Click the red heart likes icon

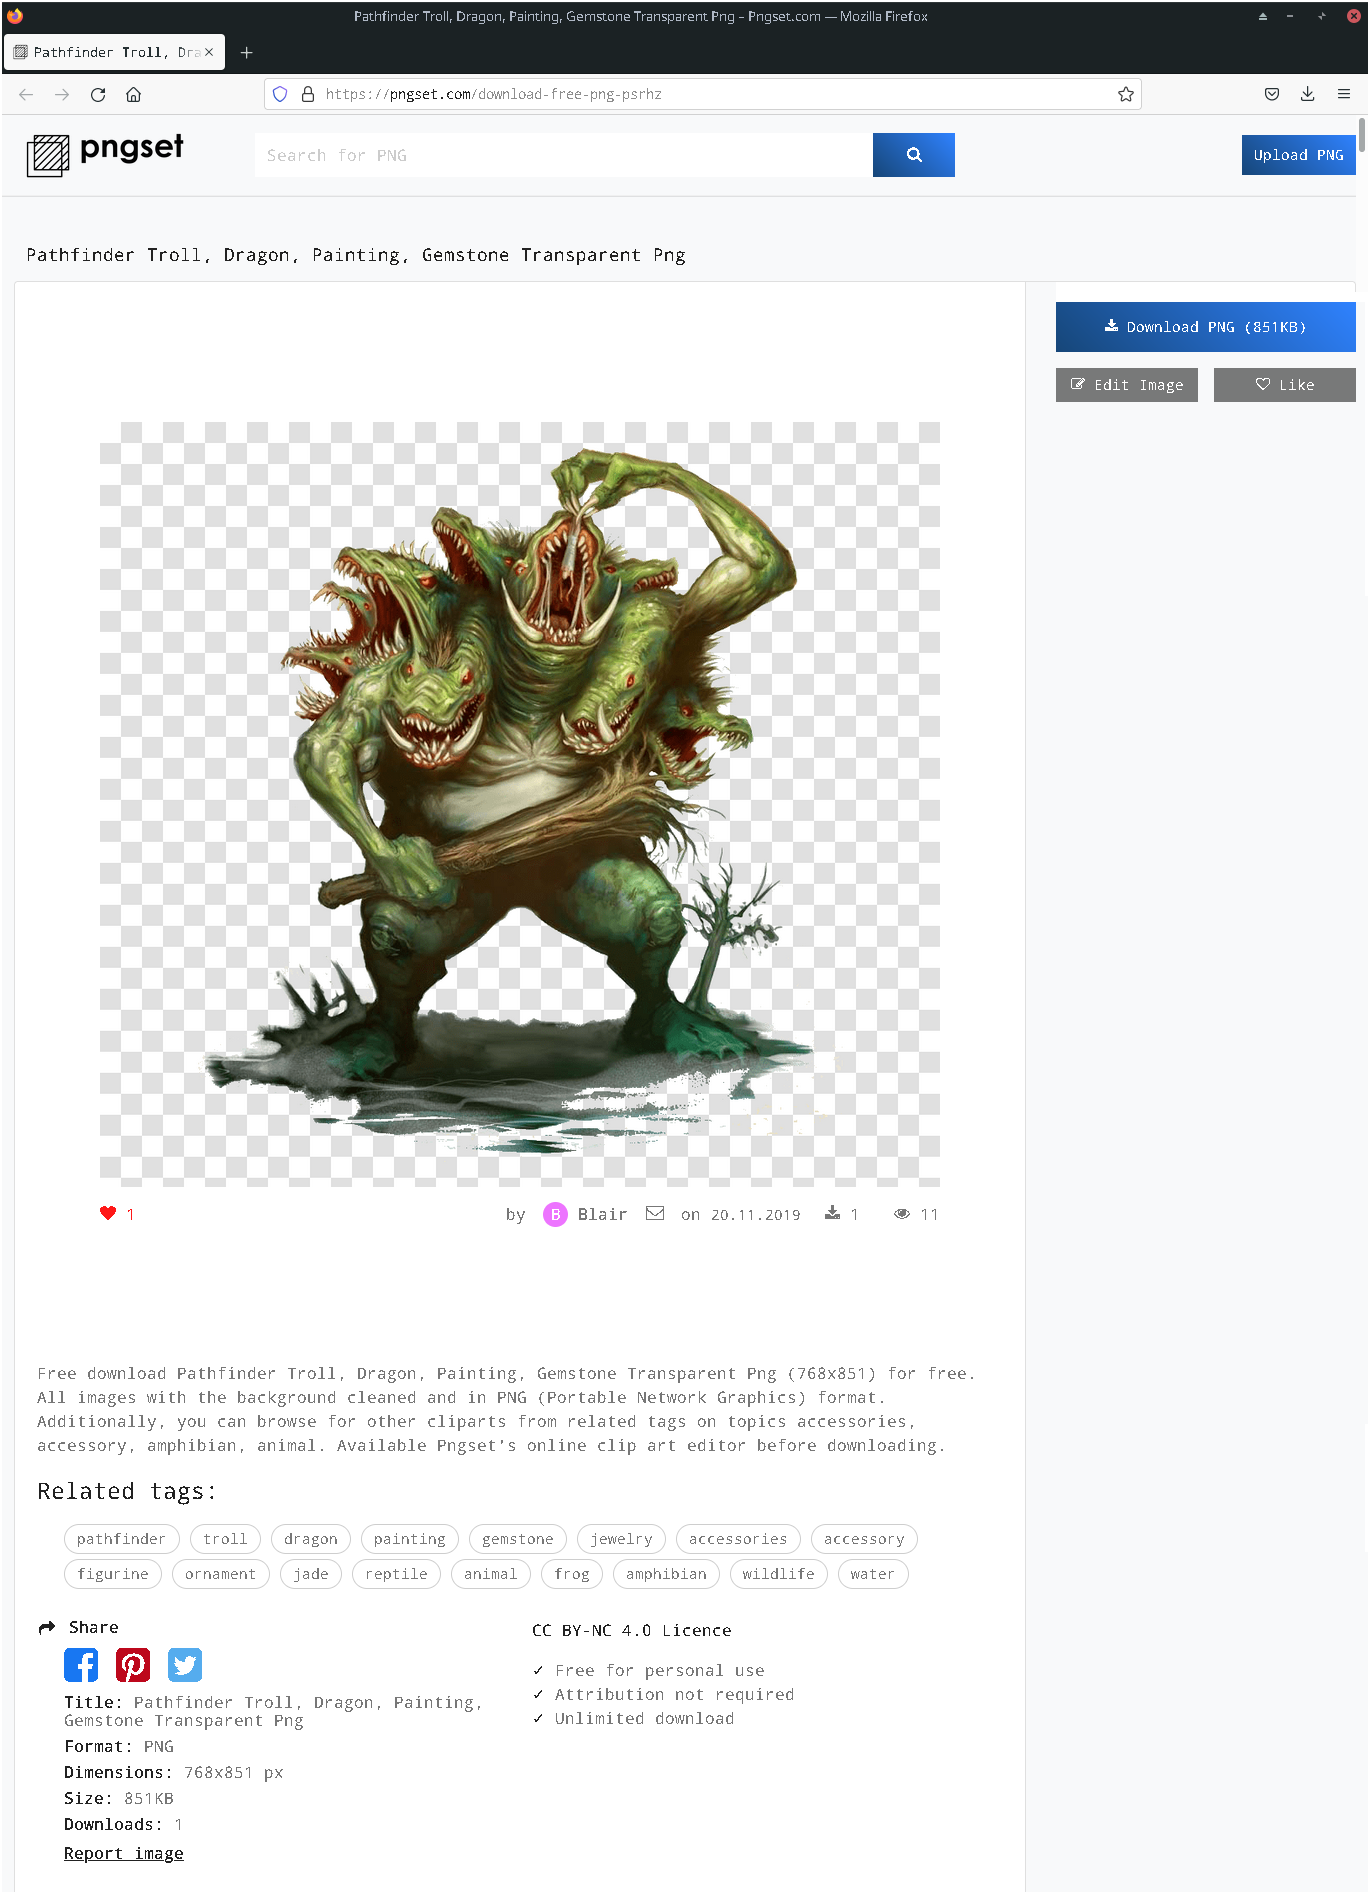[x=108, y=1213]
